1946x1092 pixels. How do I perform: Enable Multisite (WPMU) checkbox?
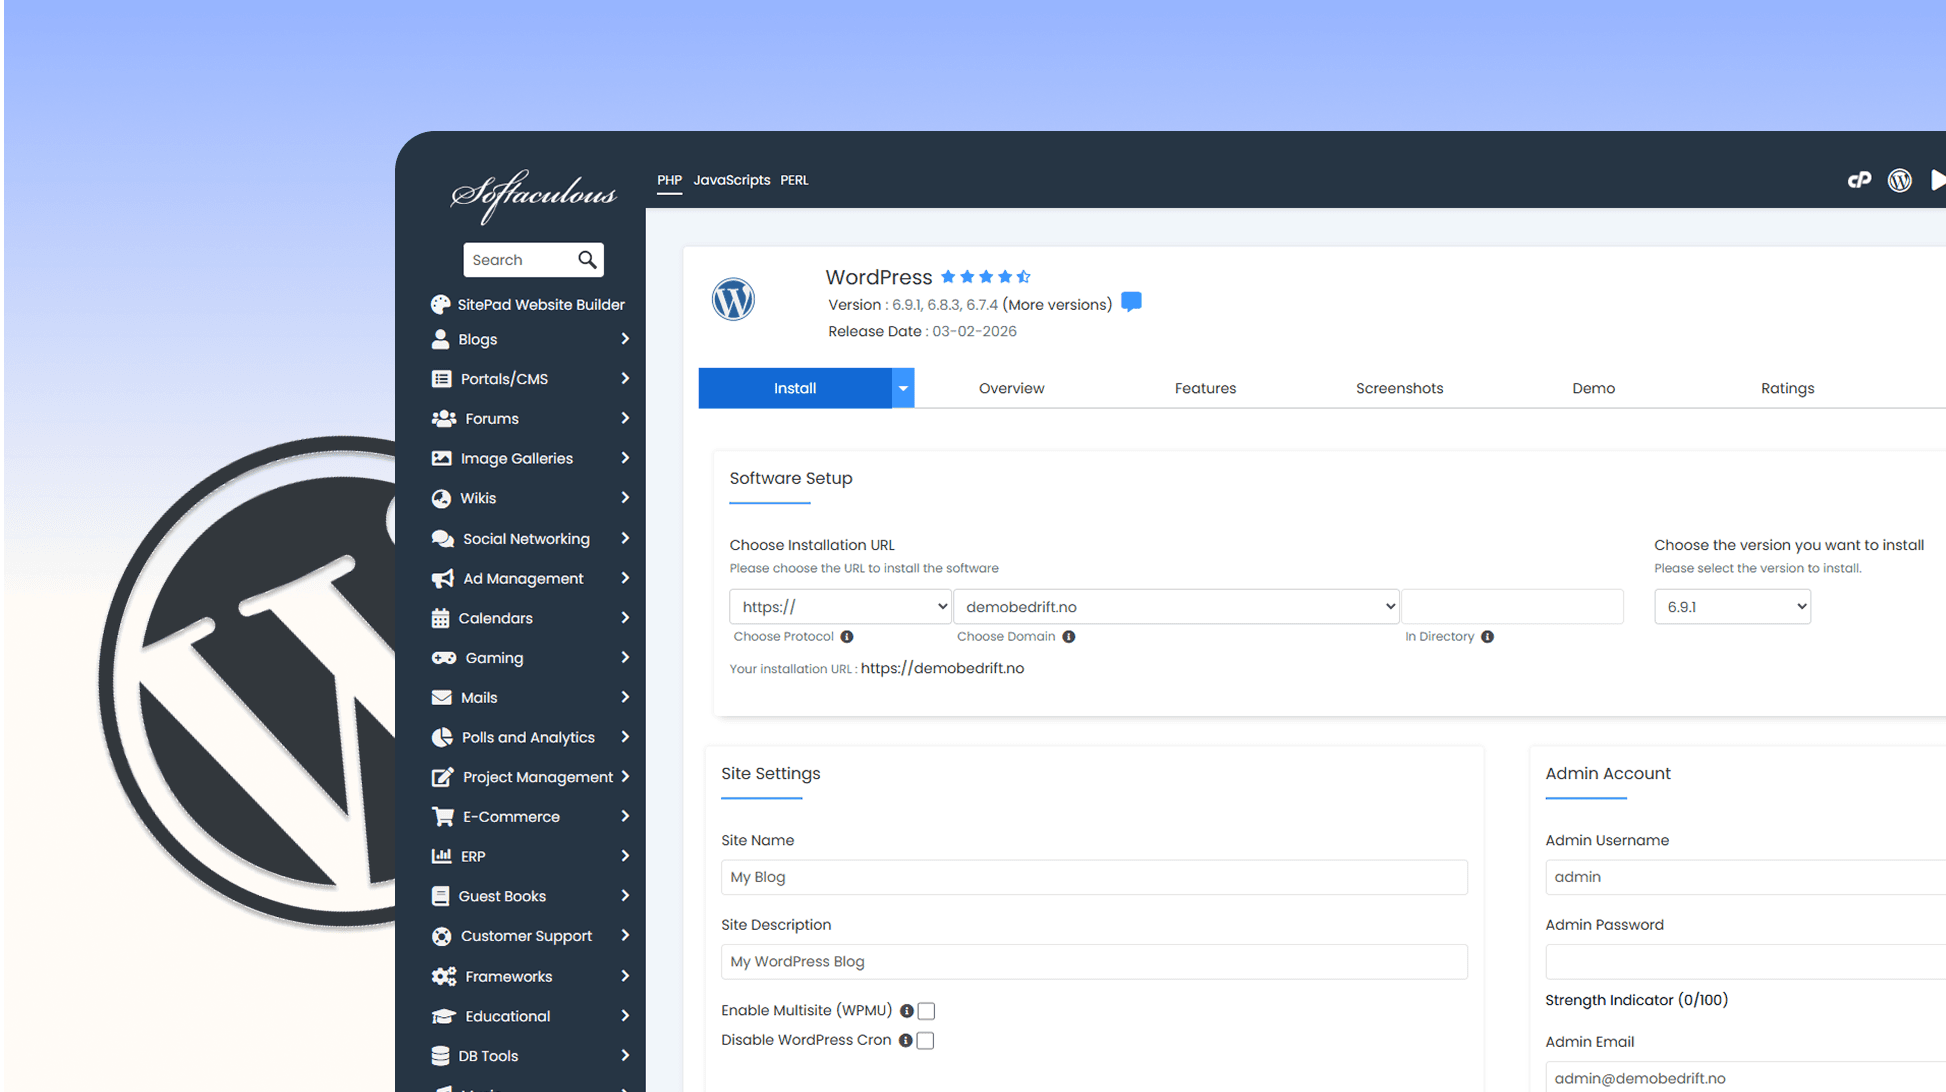pos(924,1011)
